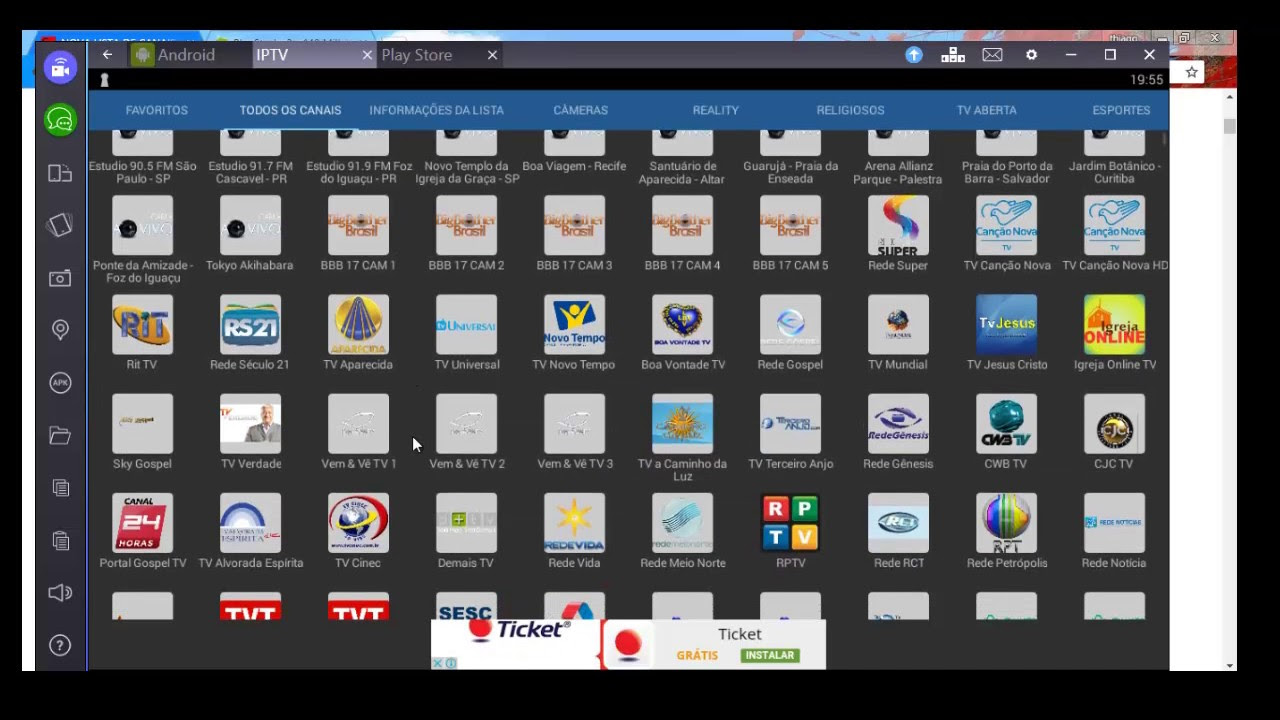Toggle the volume speaker sidebar icon
Viewport: 1280px width, 720px height.
click(60, 593)
